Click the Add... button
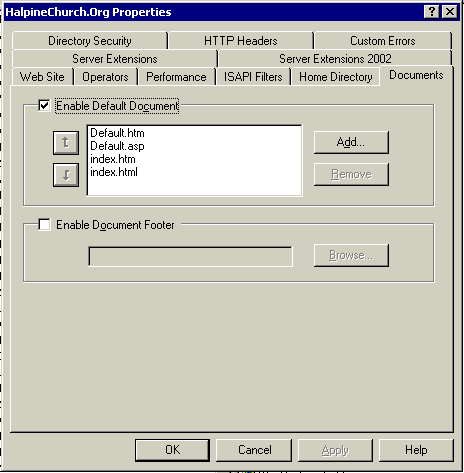Viewport: 464px width, 473px height. click(x=351, y=142)
